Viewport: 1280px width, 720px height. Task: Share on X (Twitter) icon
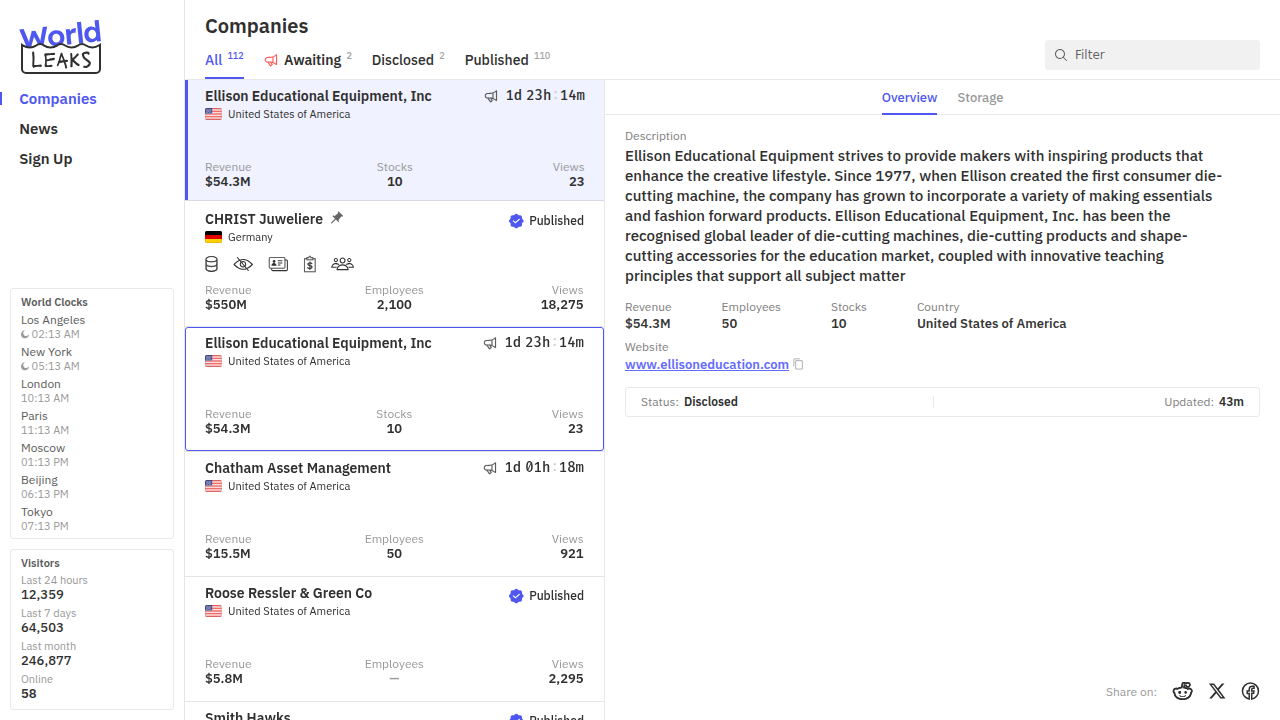point(1217,691)
